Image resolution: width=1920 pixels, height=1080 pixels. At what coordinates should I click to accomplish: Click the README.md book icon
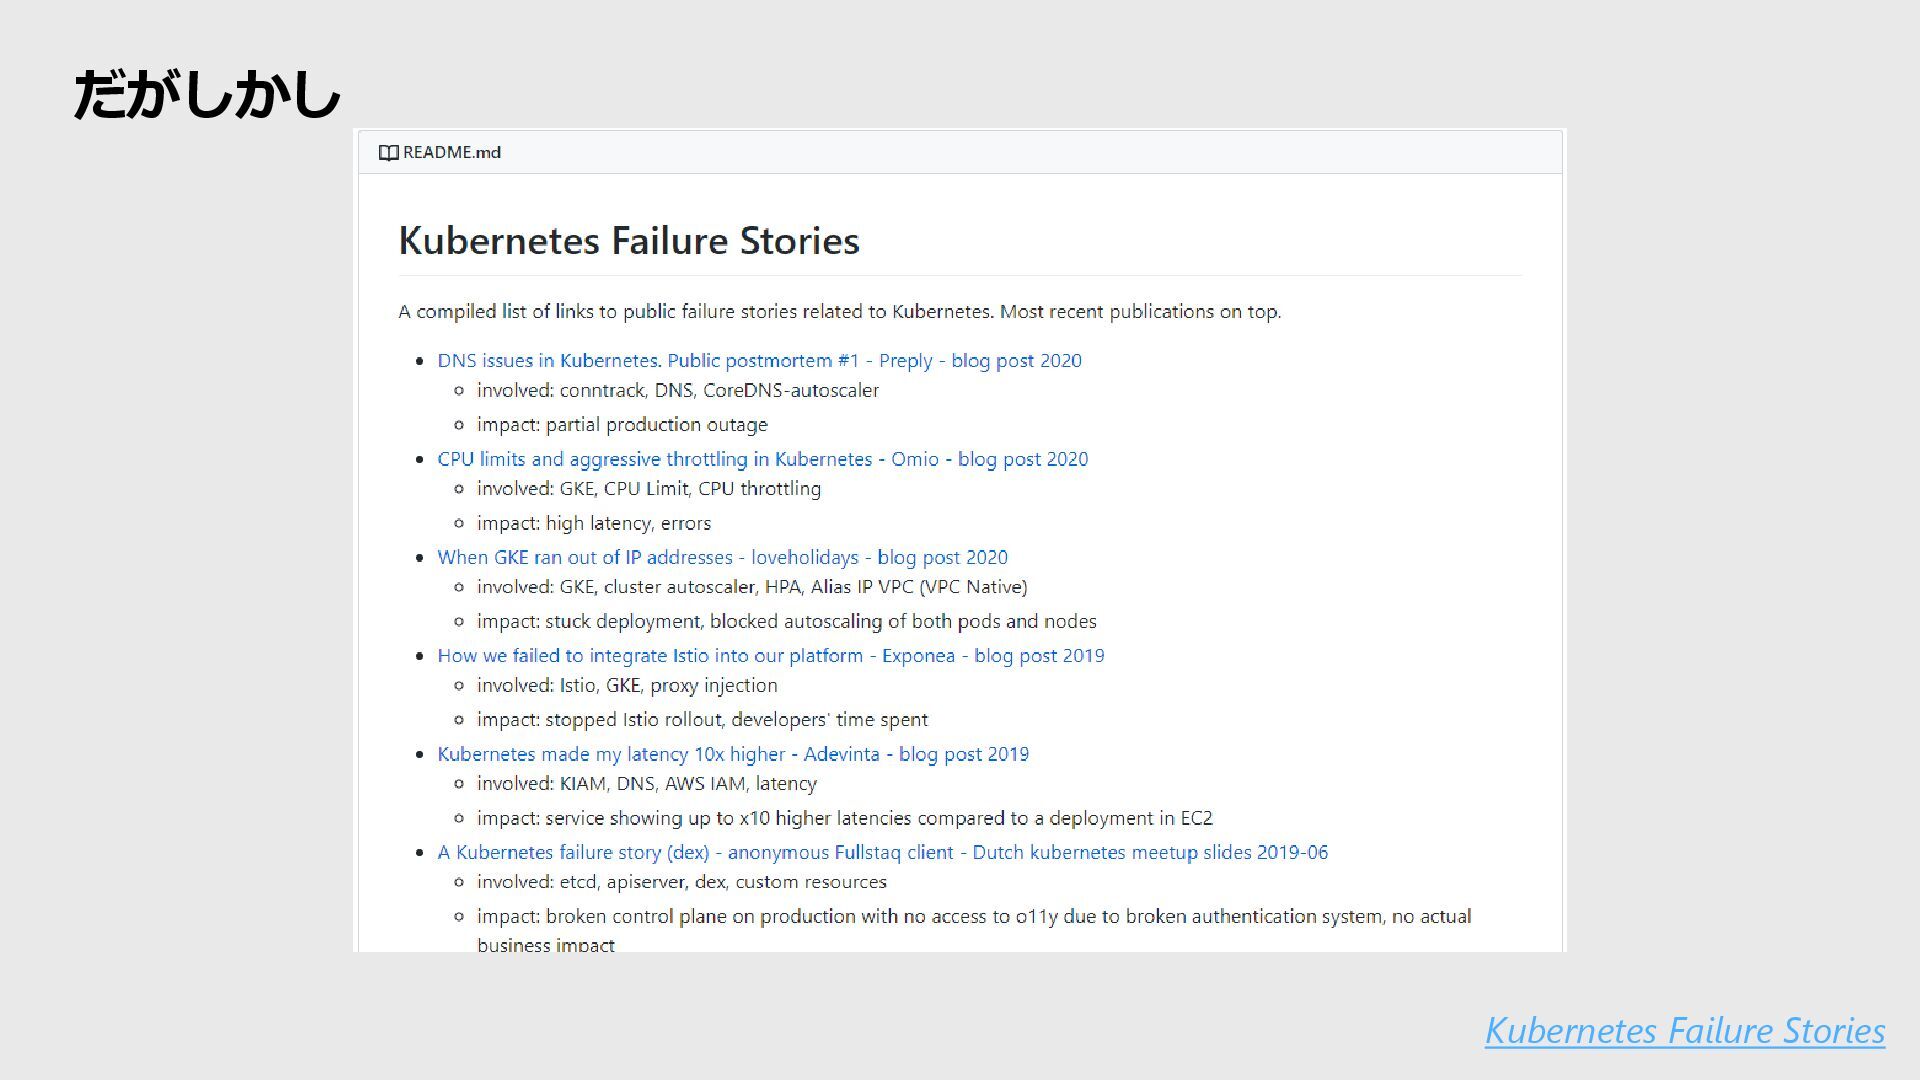click(x=388, y=153)
